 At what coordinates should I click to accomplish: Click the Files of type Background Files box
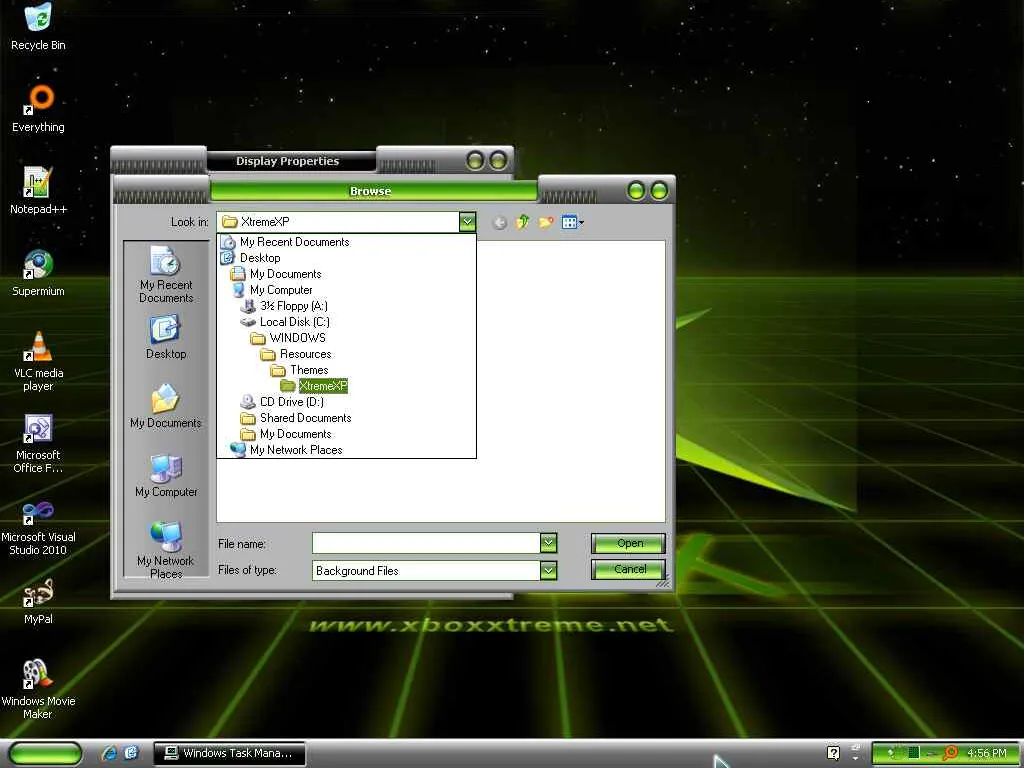[x=426, y=571]
